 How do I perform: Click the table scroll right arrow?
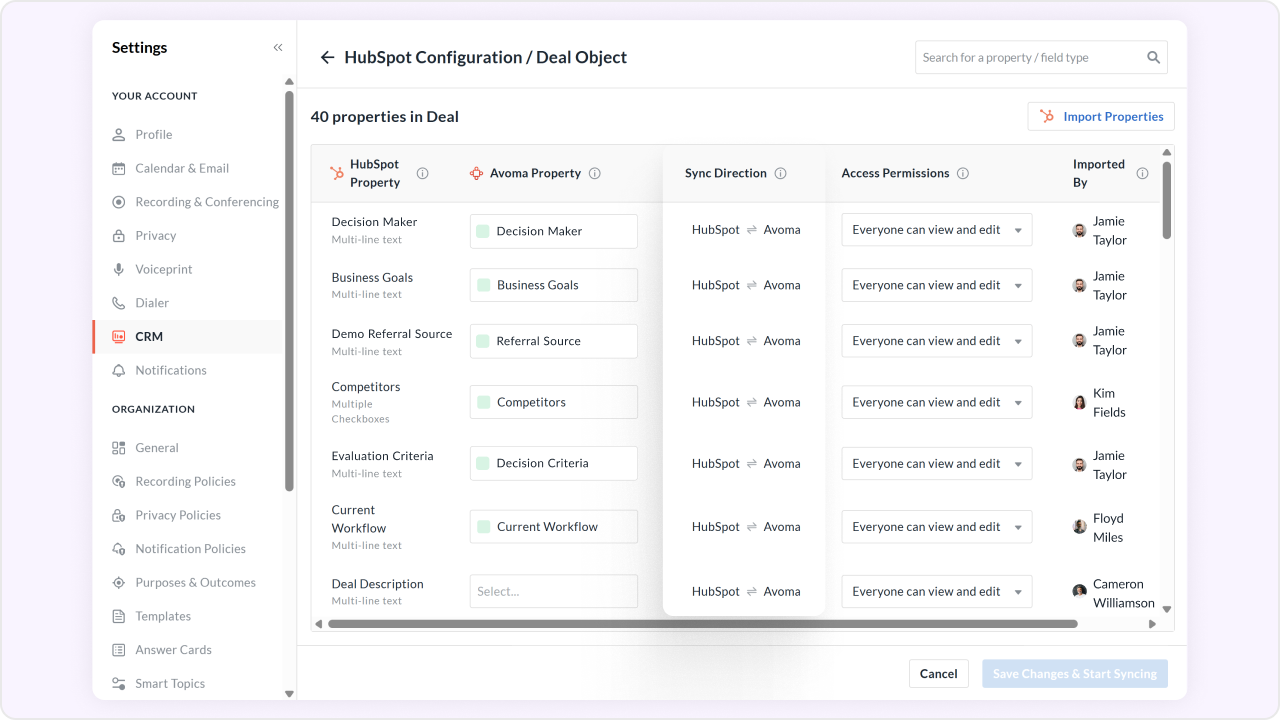click(x=1152, y=624)
